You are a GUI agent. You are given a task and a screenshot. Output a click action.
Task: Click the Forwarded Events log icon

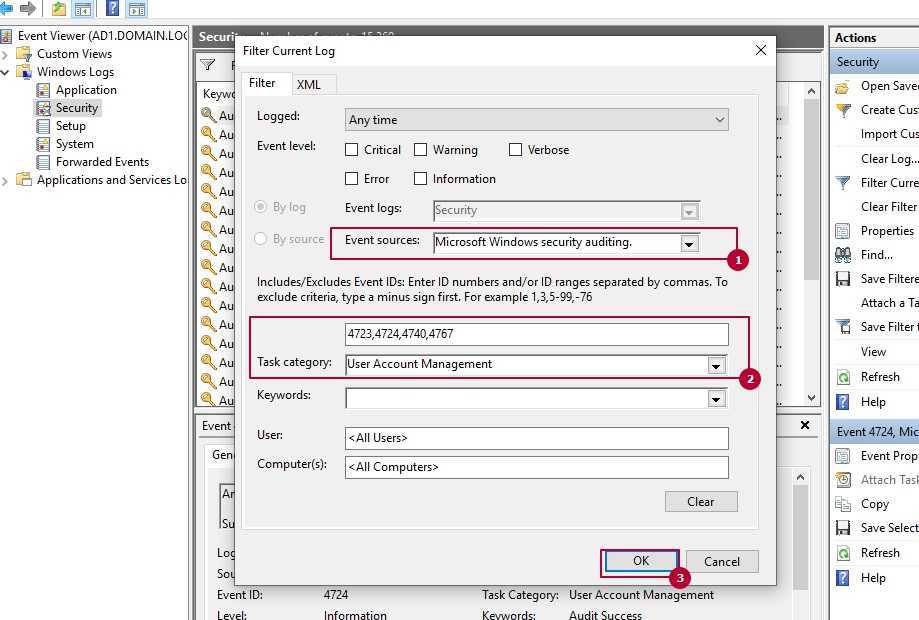coord(43,162)
